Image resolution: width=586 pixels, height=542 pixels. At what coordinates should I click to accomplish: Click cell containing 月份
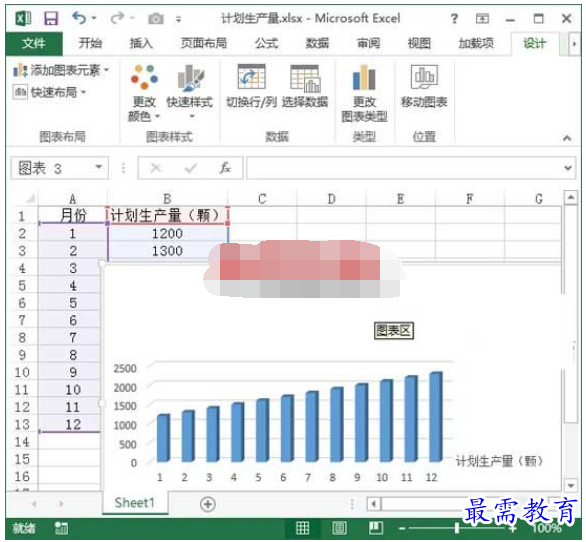point(73,215)
